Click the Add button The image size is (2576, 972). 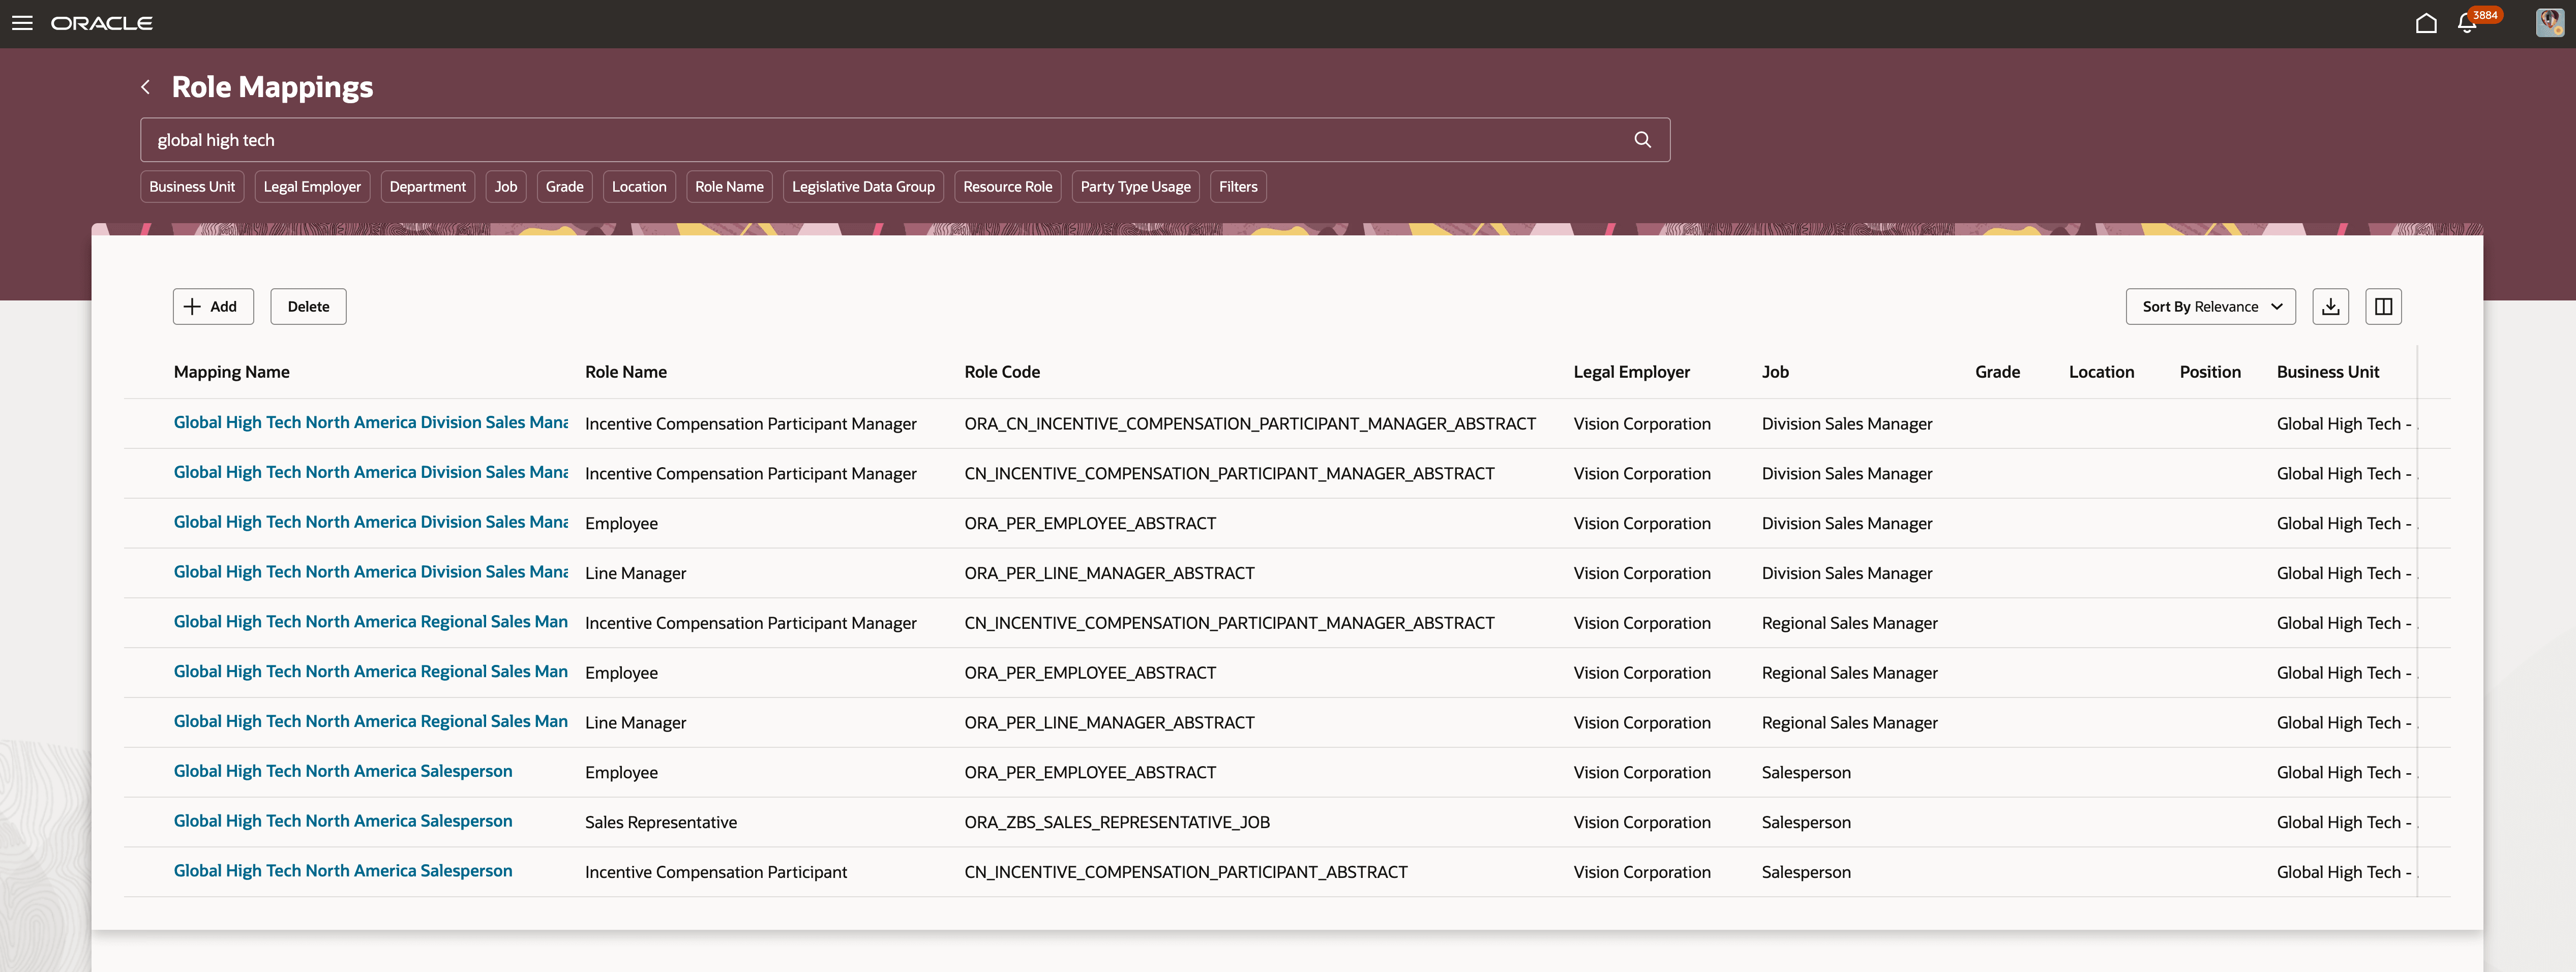coord(212,306)
